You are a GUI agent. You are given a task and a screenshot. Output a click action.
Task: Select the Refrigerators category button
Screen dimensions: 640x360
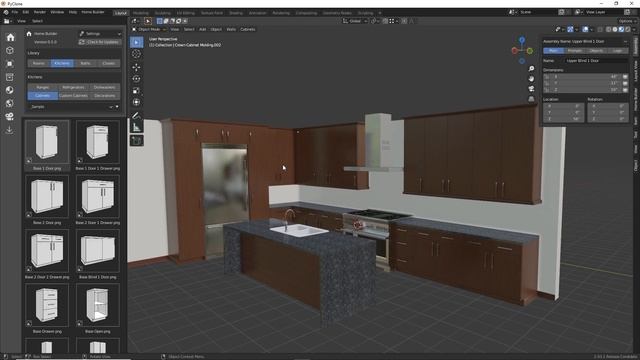click(73, 87)
